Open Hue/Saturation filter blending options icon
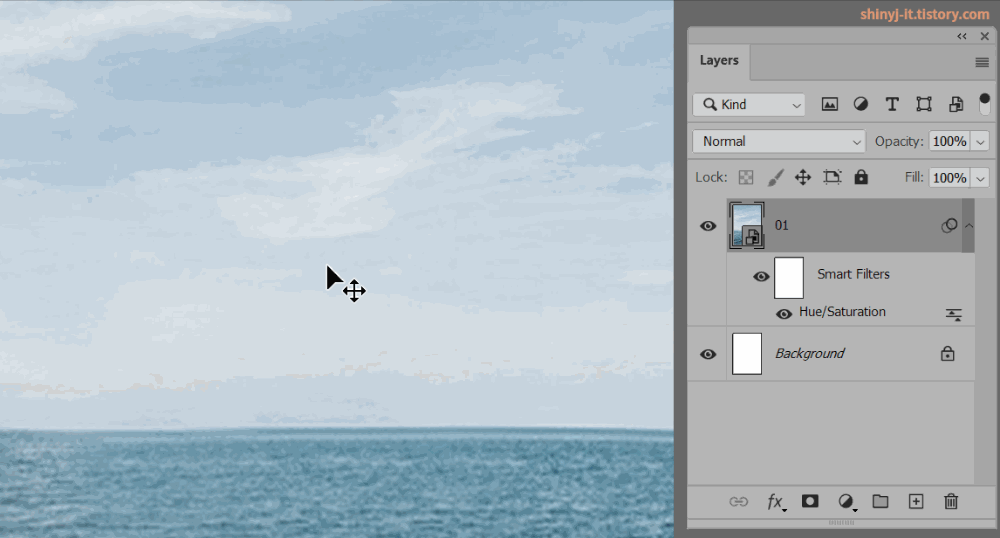Image resolution: width=1000 pixels, height=538 pixels. [953, 314]
